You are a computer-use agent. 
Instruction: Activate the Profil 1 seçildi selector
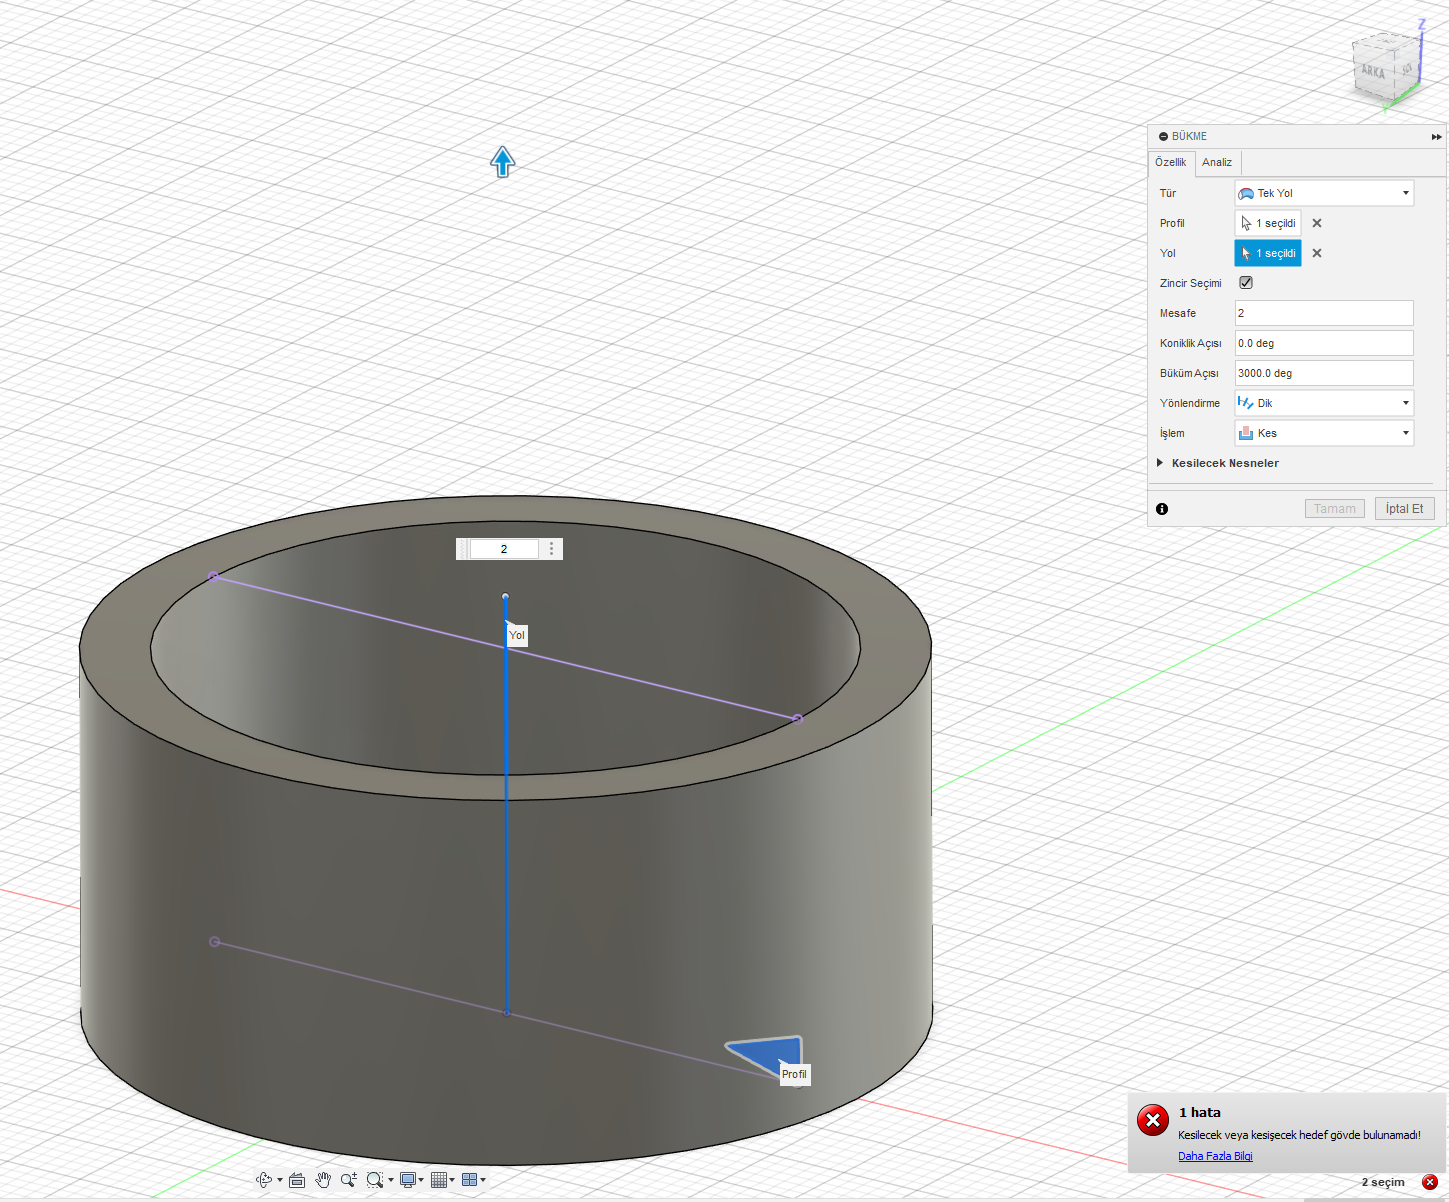(x=1268, y=223)
